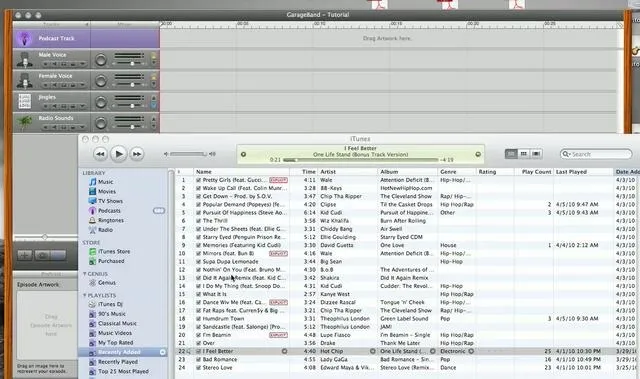Click the I Feel Better playback progress bar

pos(361,160)
